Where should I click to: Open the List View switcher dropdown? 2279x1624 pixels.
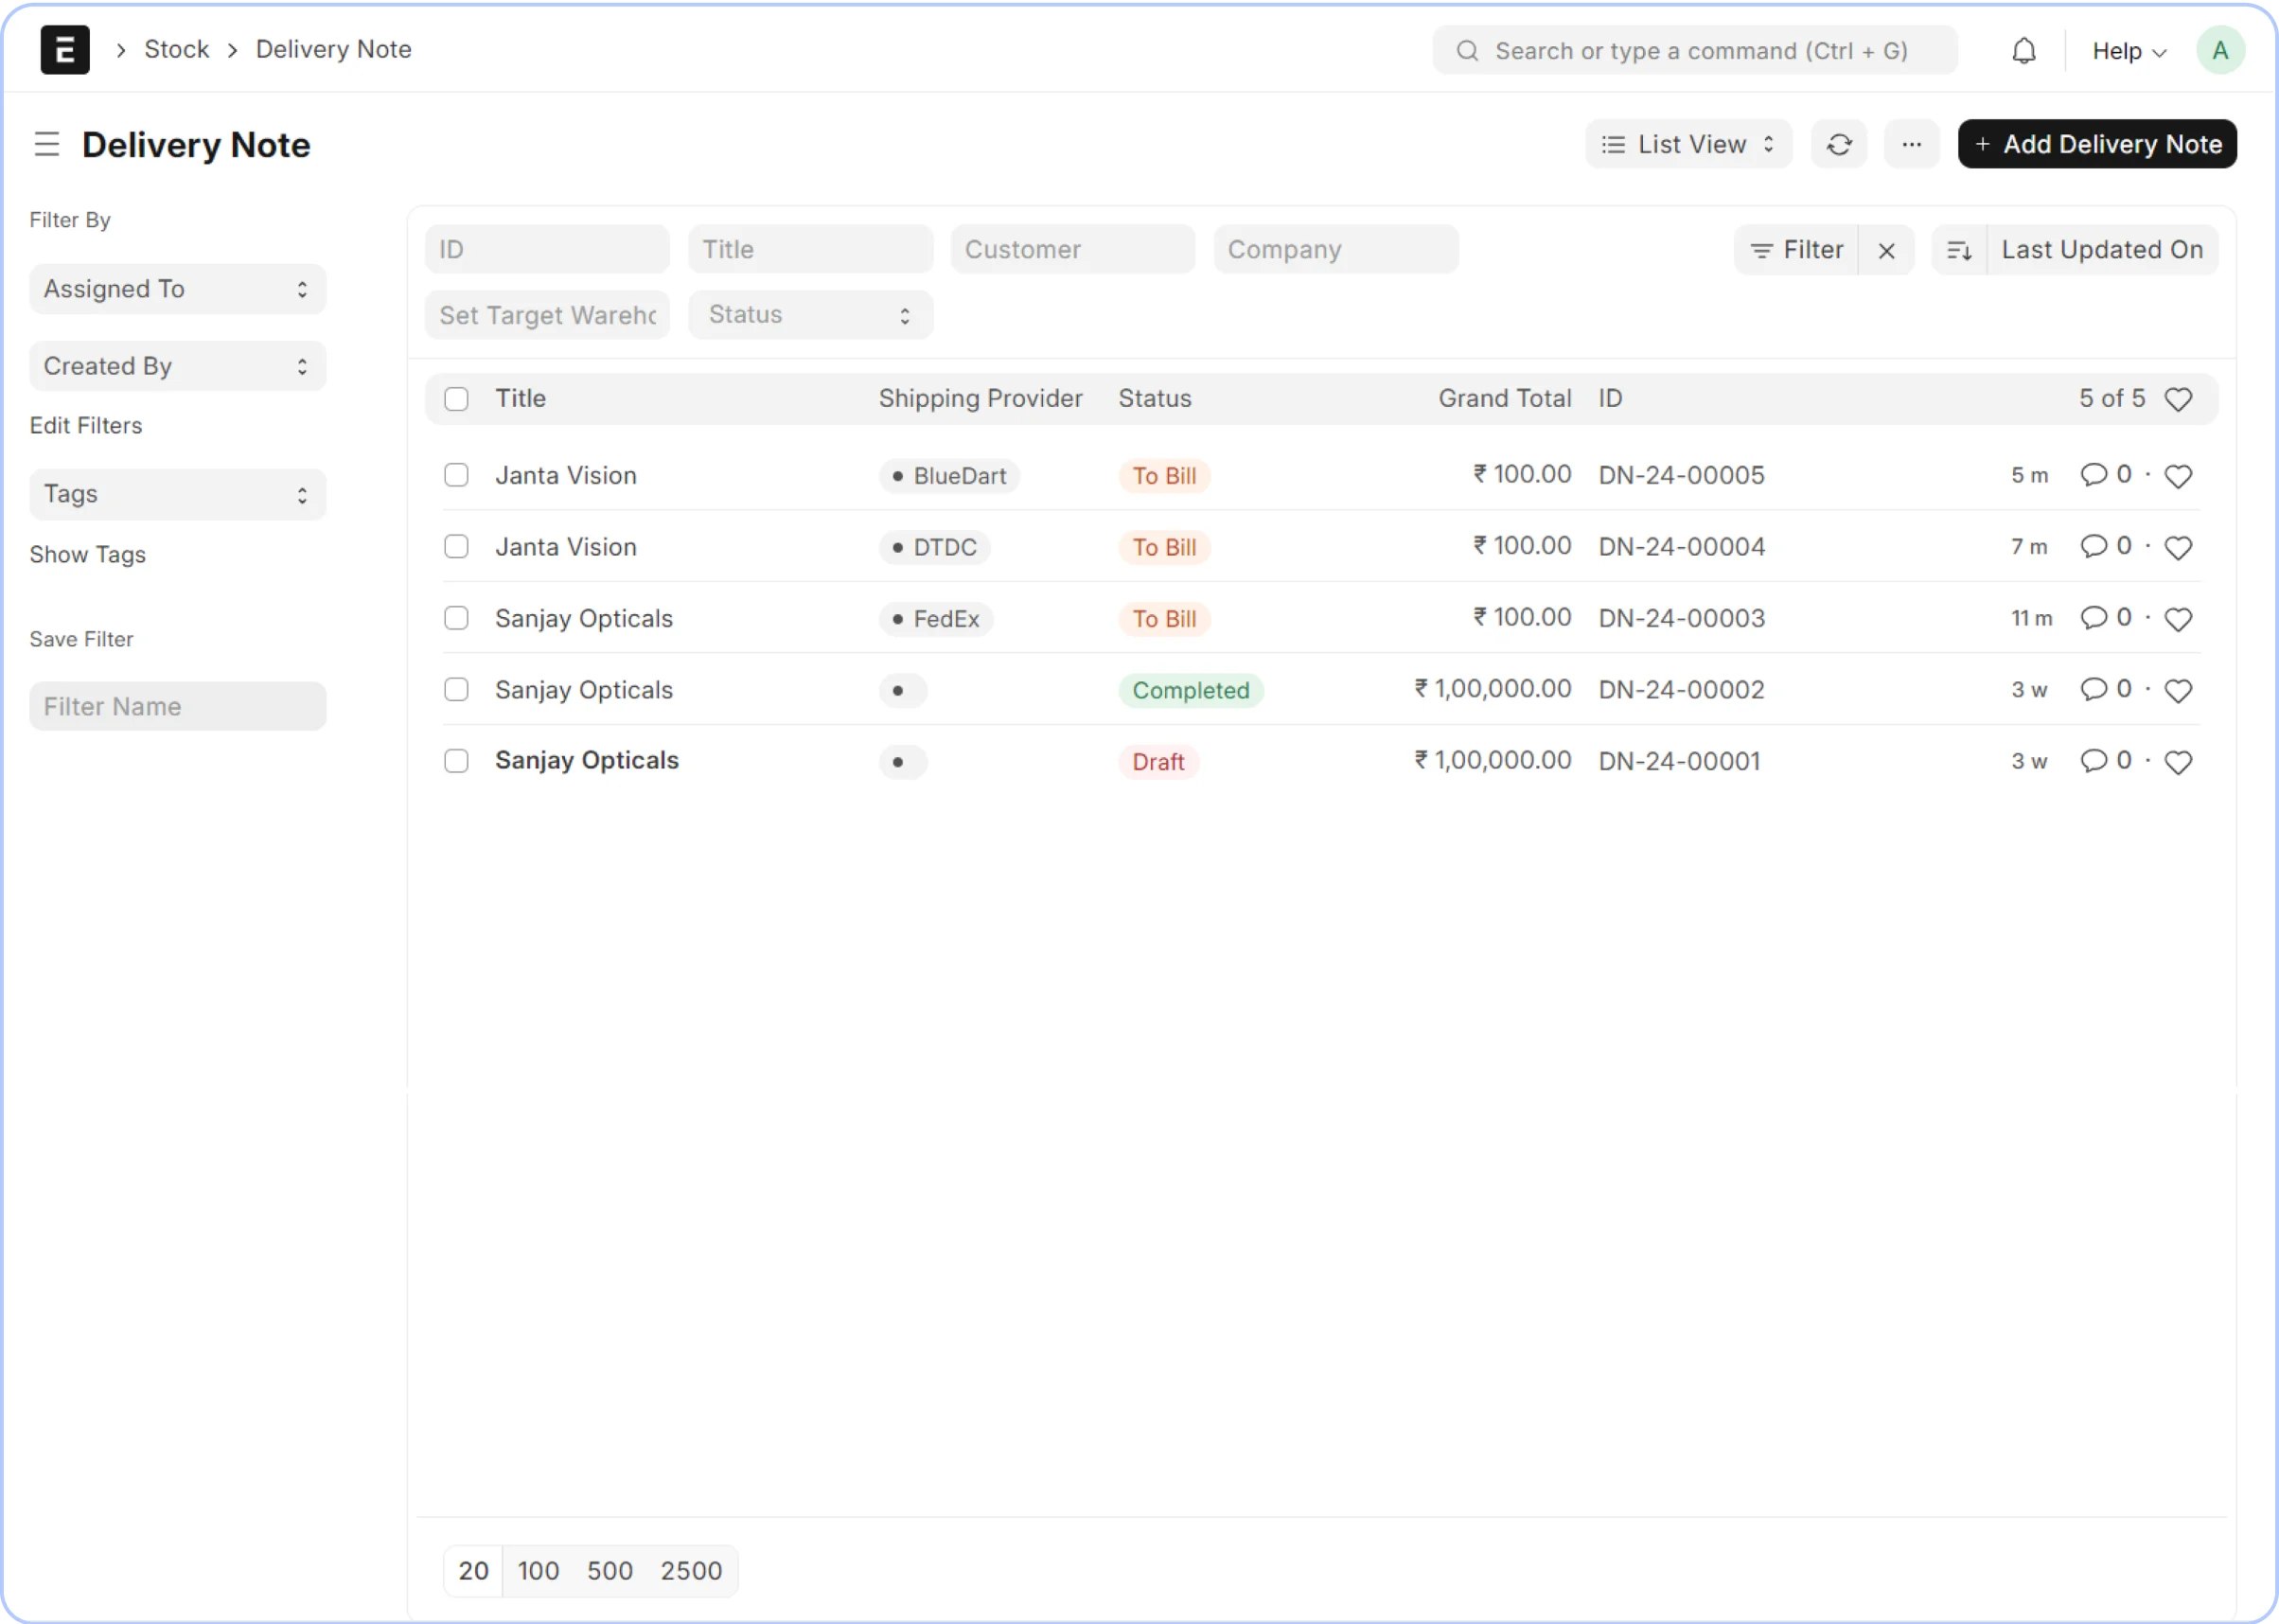pos(1688,145)
